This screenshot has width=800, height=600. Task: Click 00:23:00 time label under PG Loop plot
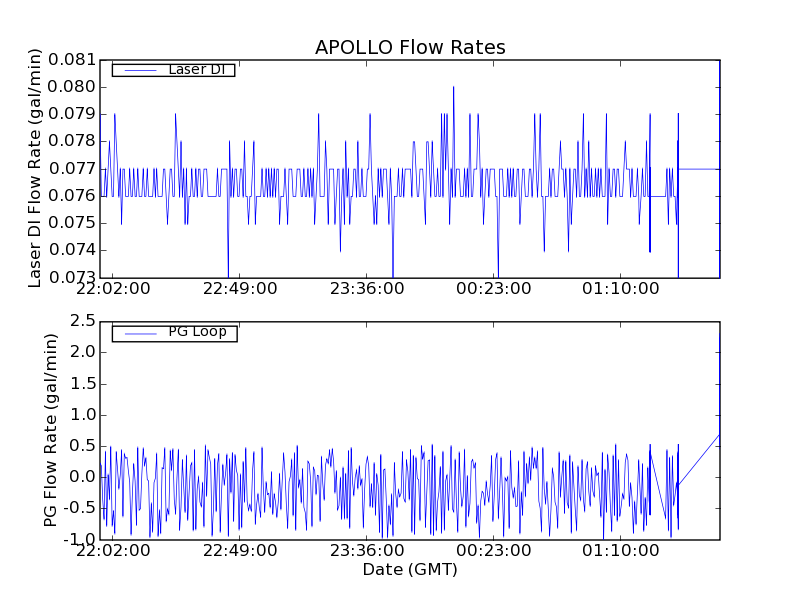pos(493,551)
